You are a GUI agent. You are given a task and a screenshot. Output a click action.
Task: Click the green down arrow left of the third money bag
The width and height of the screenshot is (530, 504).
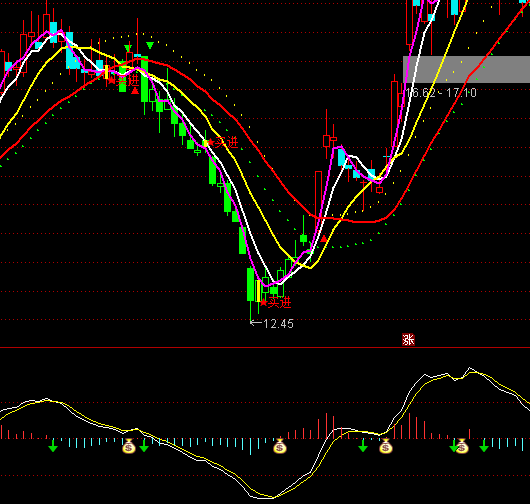363,446
